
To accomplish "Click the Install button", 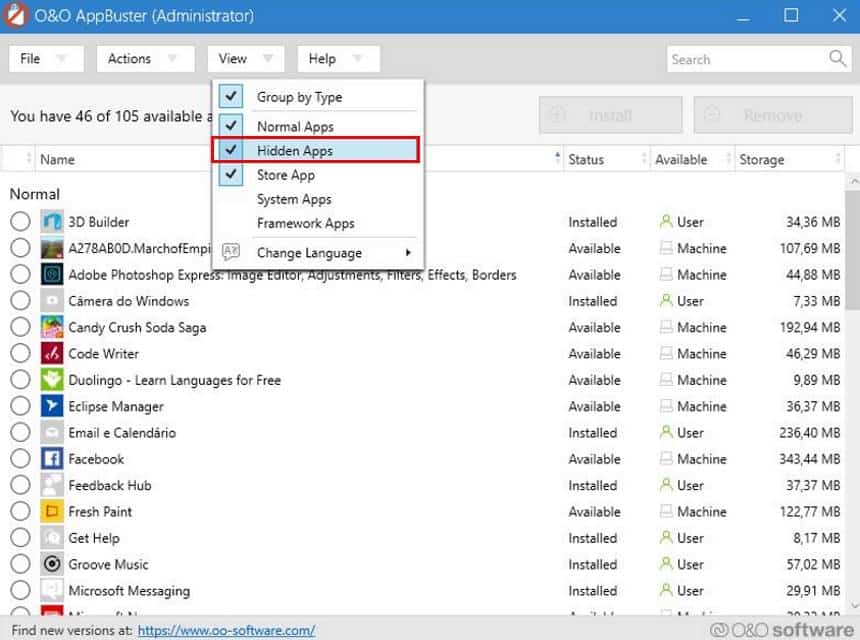I will click(x=610, y=115).
